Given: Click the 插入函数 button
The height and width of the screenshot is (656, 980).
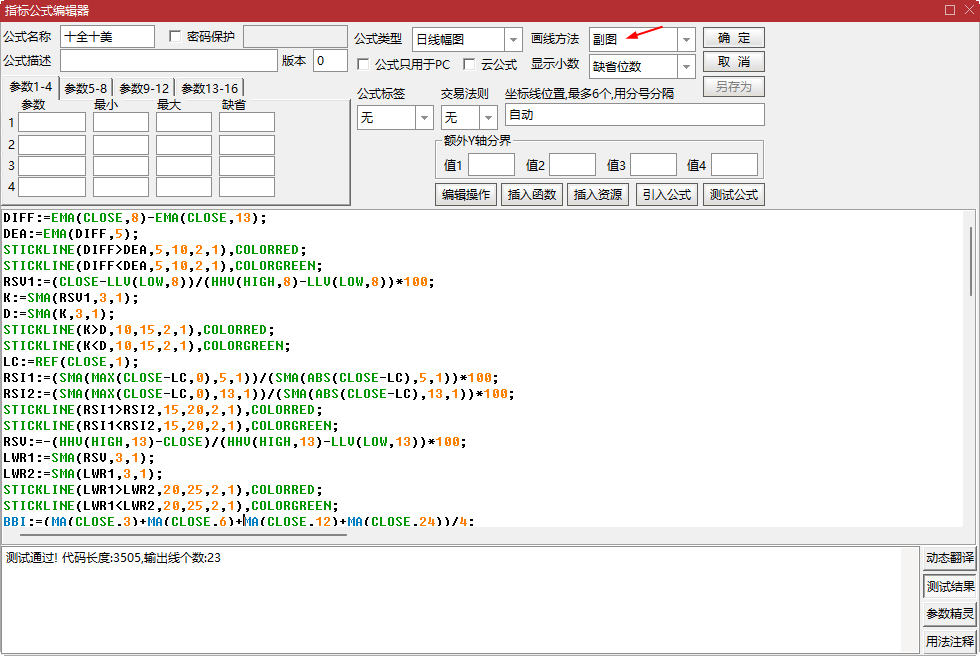Looking at the screenshot, I should 532,195.
